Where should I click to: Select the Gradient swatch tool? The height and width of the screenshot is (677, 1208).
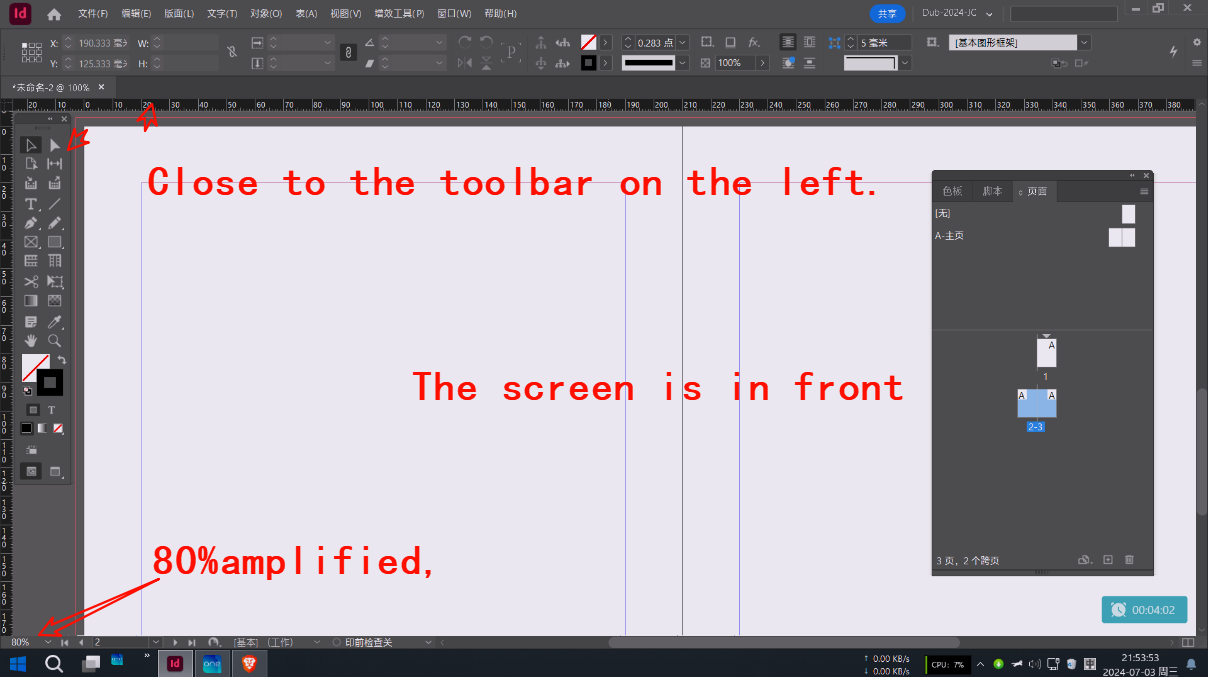pos(31,300)
